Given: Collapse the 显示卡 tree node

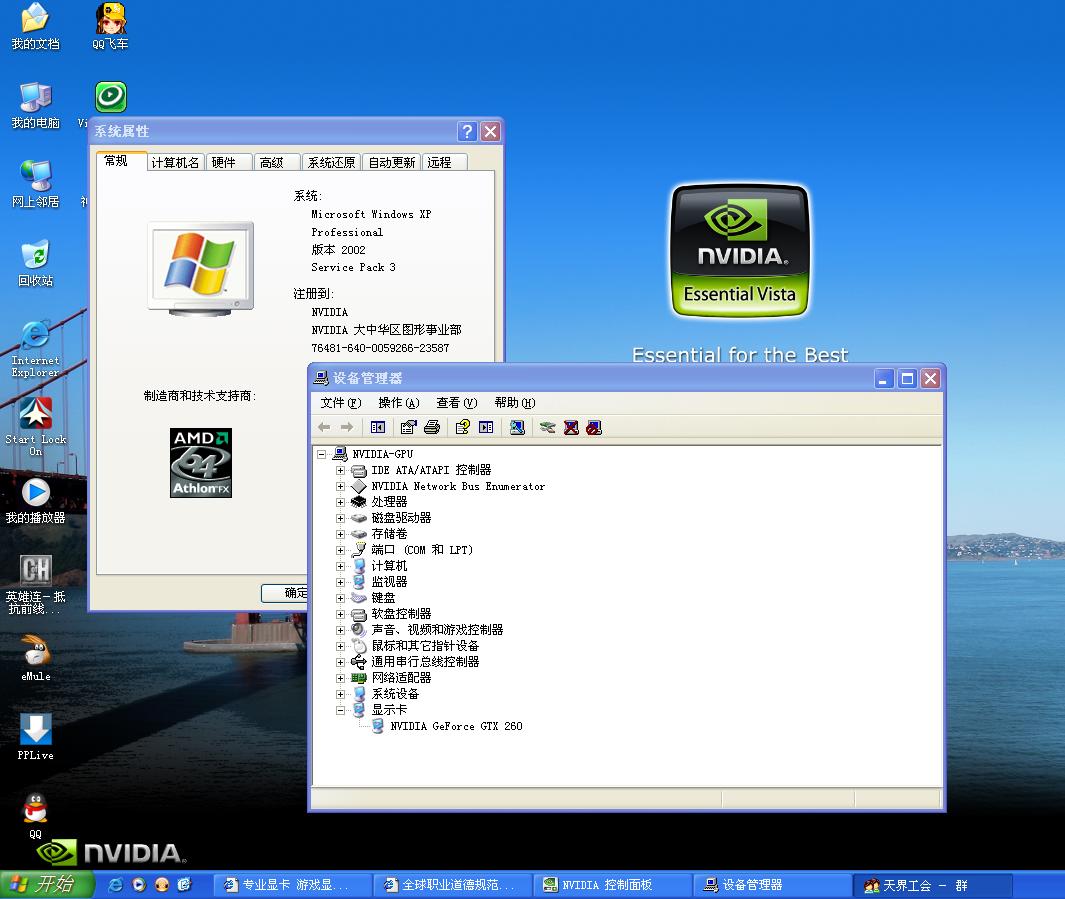Looking at the screenshot, I should pyautogui.click(x=340, y=710).
